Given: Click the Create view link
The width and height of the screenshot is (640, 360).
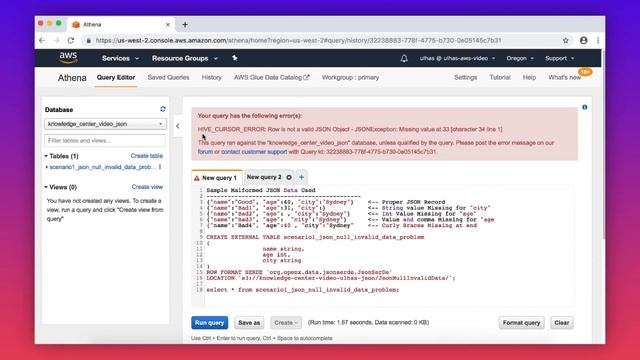Looking at the screenshot, I should (147, 187).
